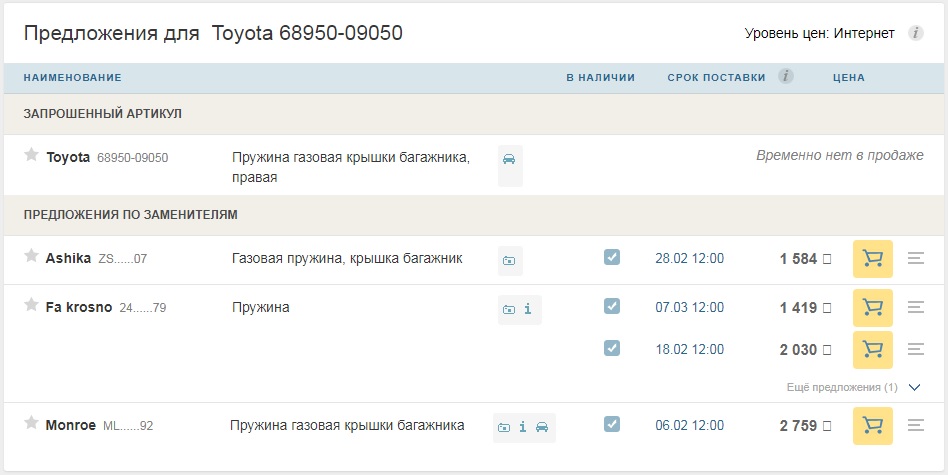The width and height of the screenshot is (948, 475).
Task: Click the car applicability icon for Toyota
Action: pyautogui.click(x=509, y=160)
